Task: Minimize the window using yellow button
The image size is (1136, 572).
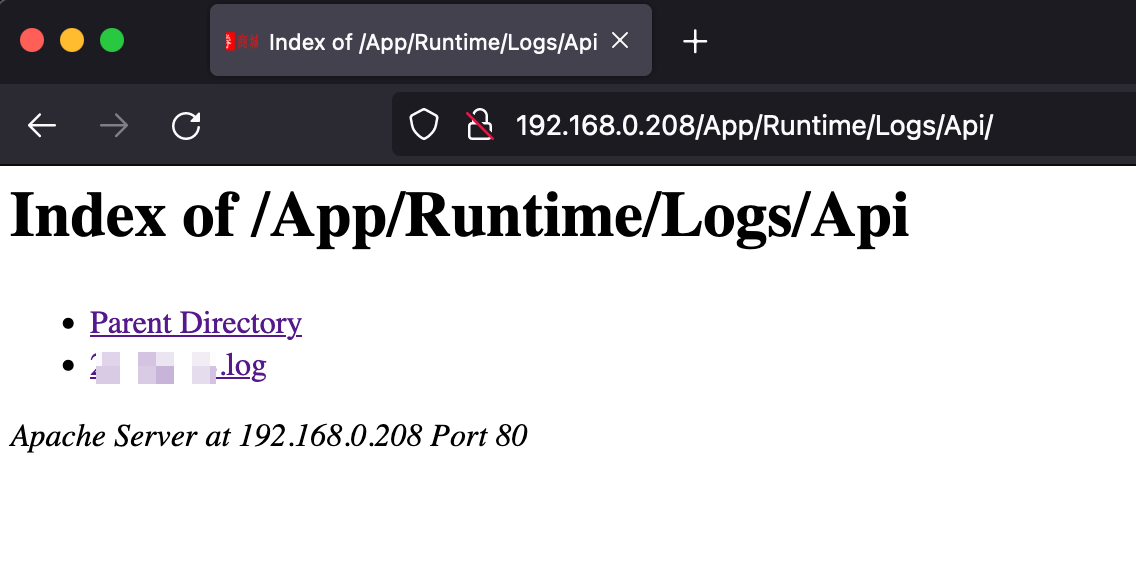Action: pyautogui.click(x=72, y=41)
